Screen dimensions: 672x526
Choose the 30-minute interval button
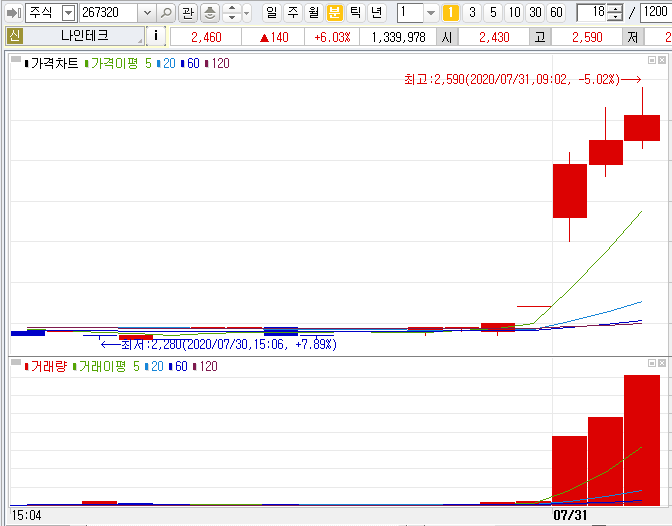click(535, 13)
